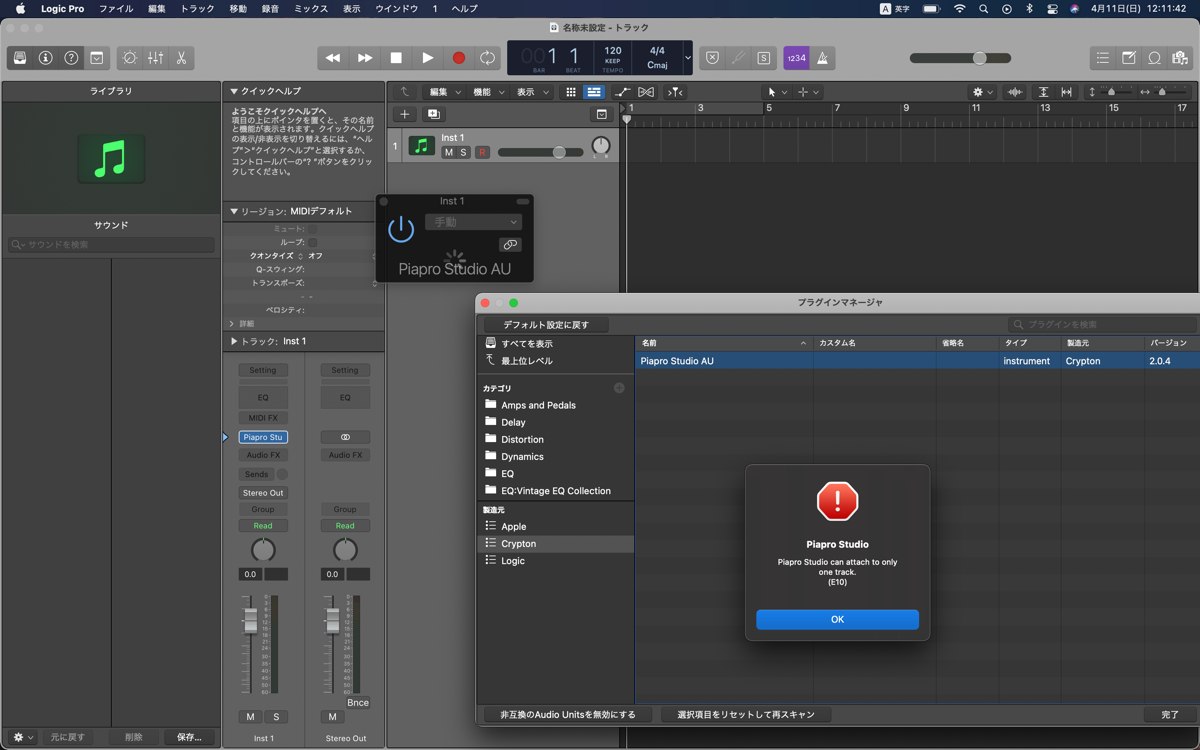Toggle the Solo S control-bar button

(764, 58)
